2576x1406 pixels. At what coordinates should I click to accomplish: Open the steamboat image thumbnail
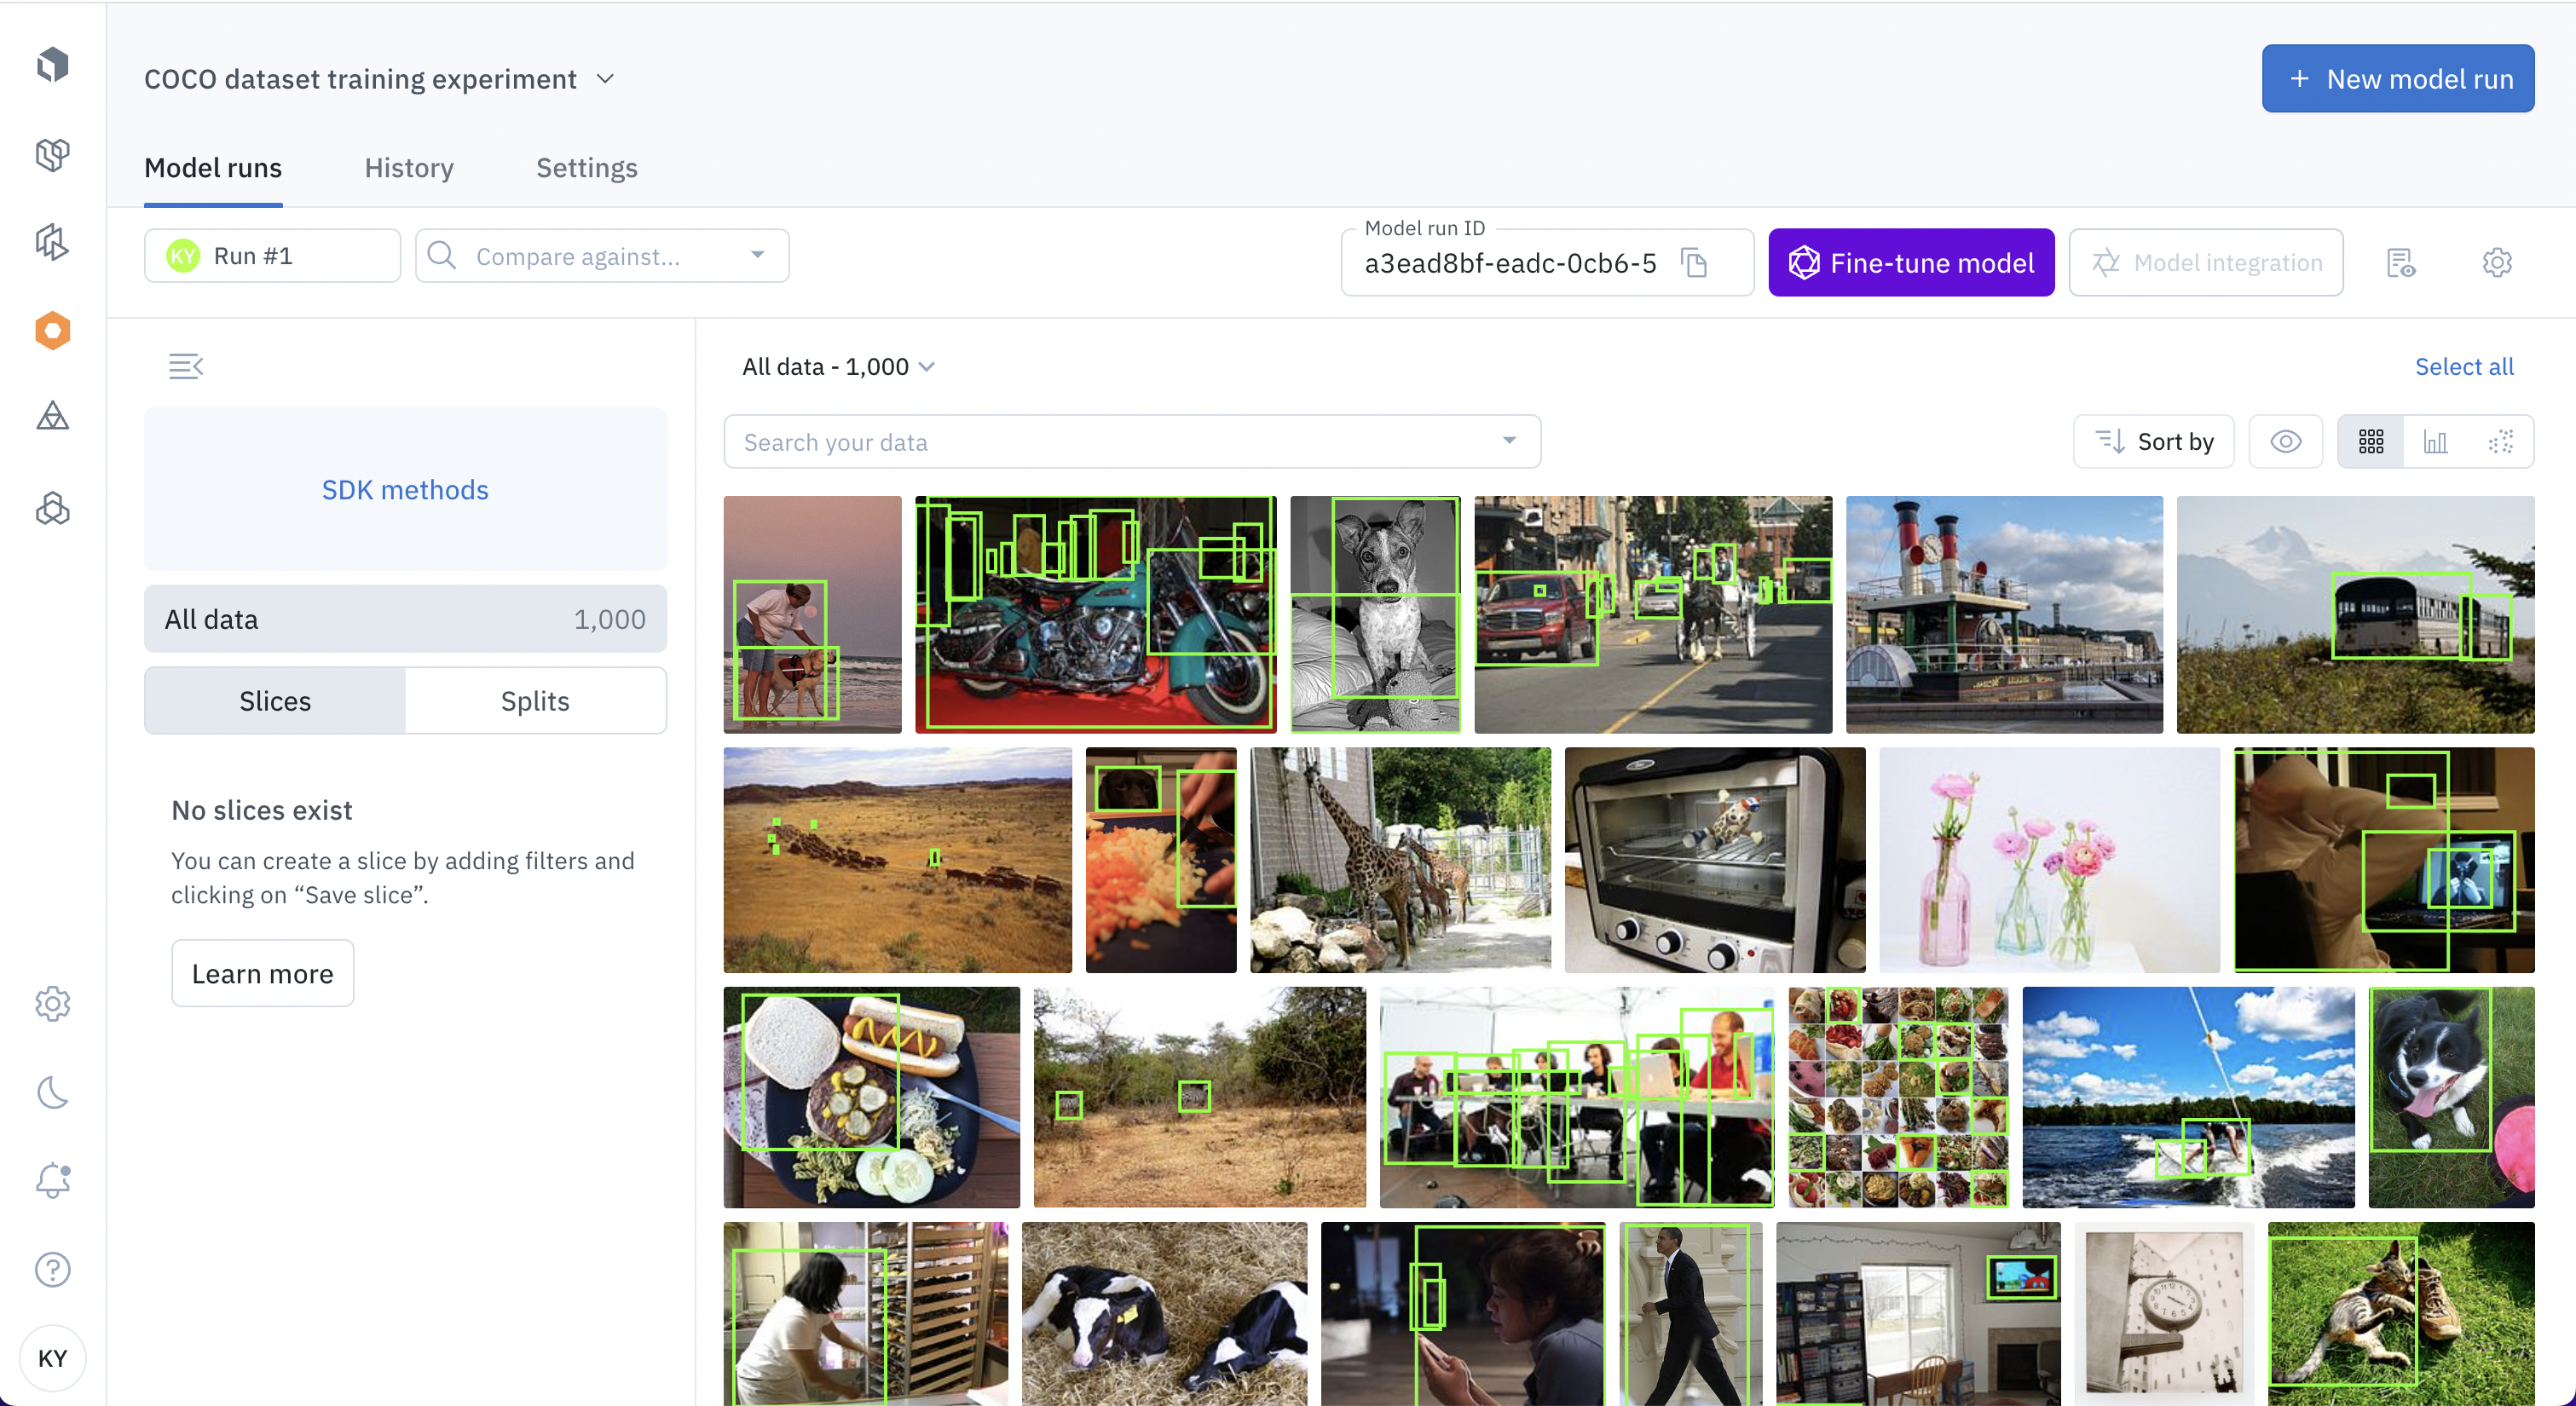(x=2004, y=614)
